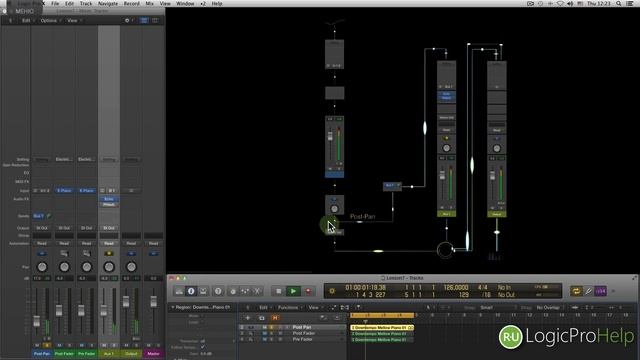640x360 pixels.
Task: Click the Bus 1 send slot on Post Pan
Action: (x=38, y=216)
